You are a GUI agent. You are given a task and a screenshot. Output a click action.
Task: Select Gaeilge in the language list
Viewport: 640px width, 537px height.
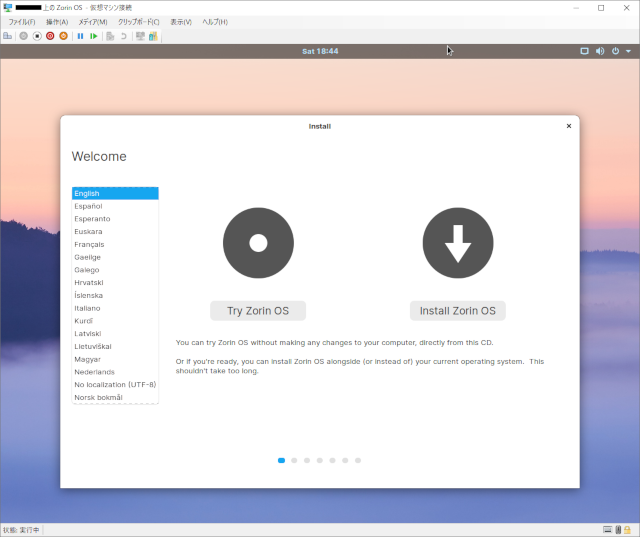[x=115, y=257]
